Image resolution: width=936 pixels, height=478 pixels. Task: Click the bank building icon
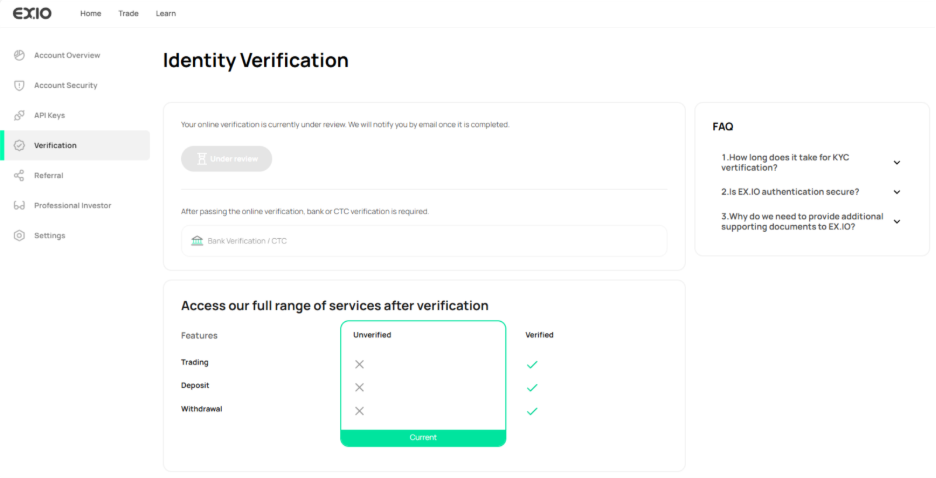pos(197,241)
